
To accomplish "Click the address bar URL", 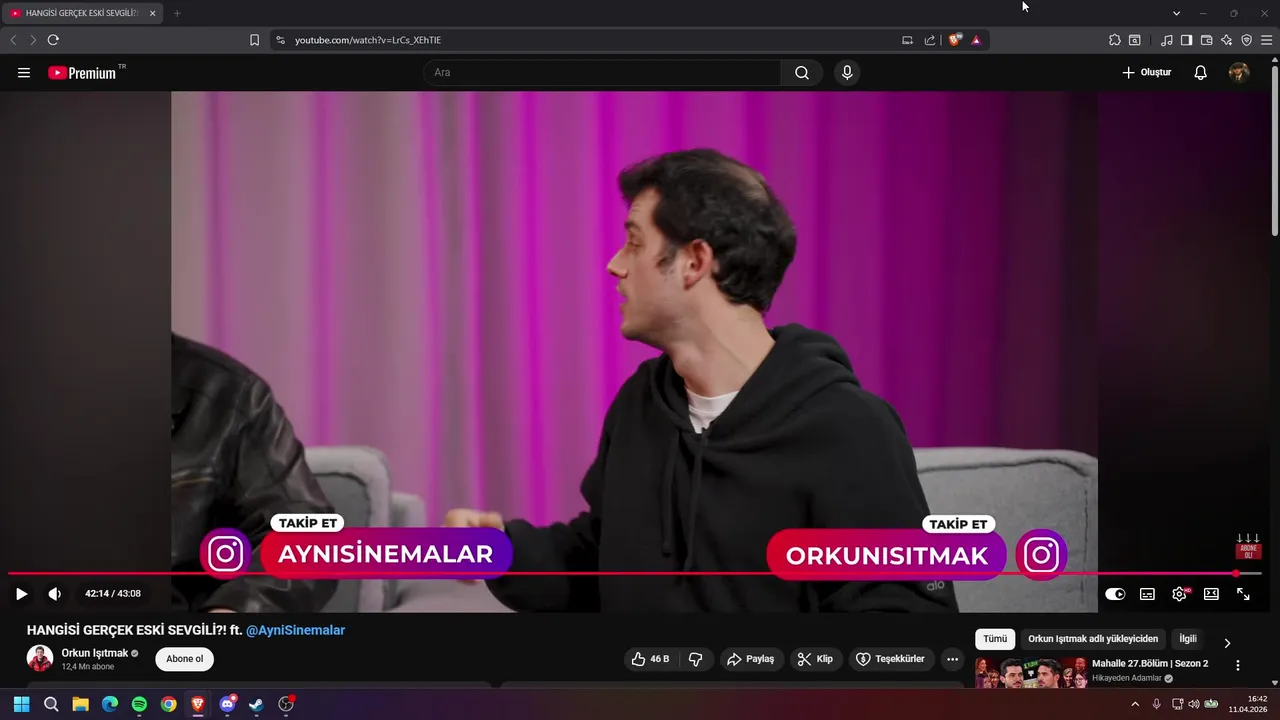I will [x=368, y=40].
